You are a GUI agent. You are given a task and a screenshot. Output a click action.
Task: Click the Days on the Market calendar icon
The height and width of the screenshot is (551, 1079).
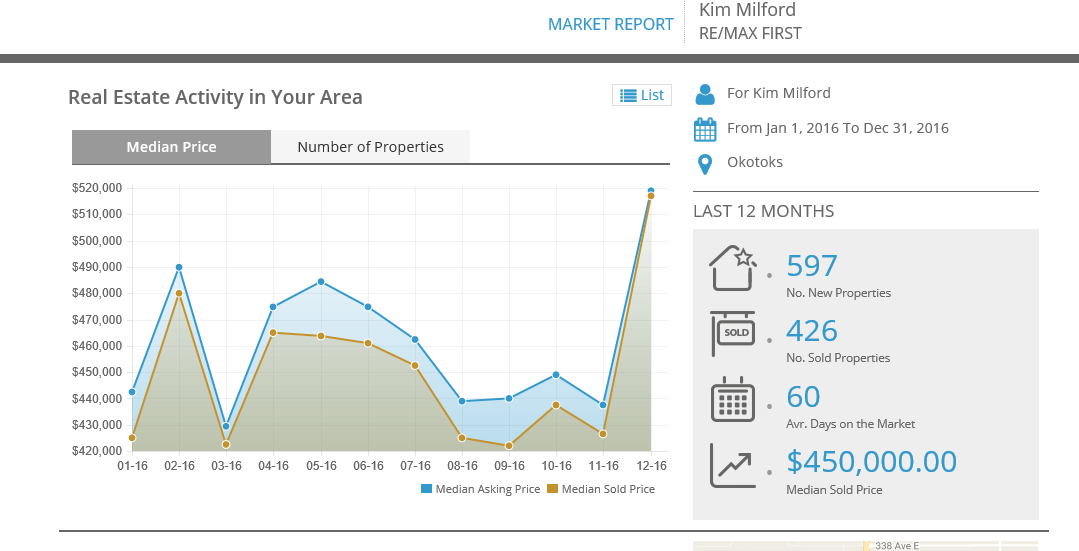(x=732, y=399)
